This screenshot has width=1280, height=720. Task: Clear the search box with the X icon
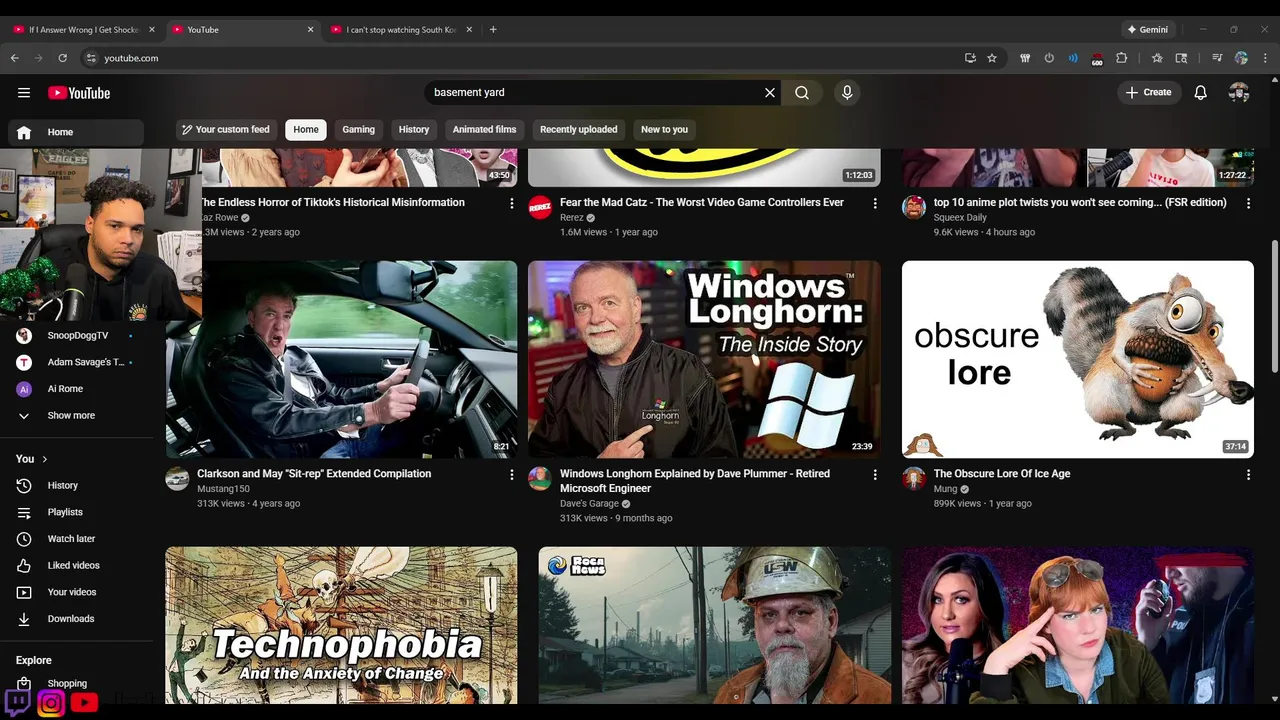pos(770,92)
